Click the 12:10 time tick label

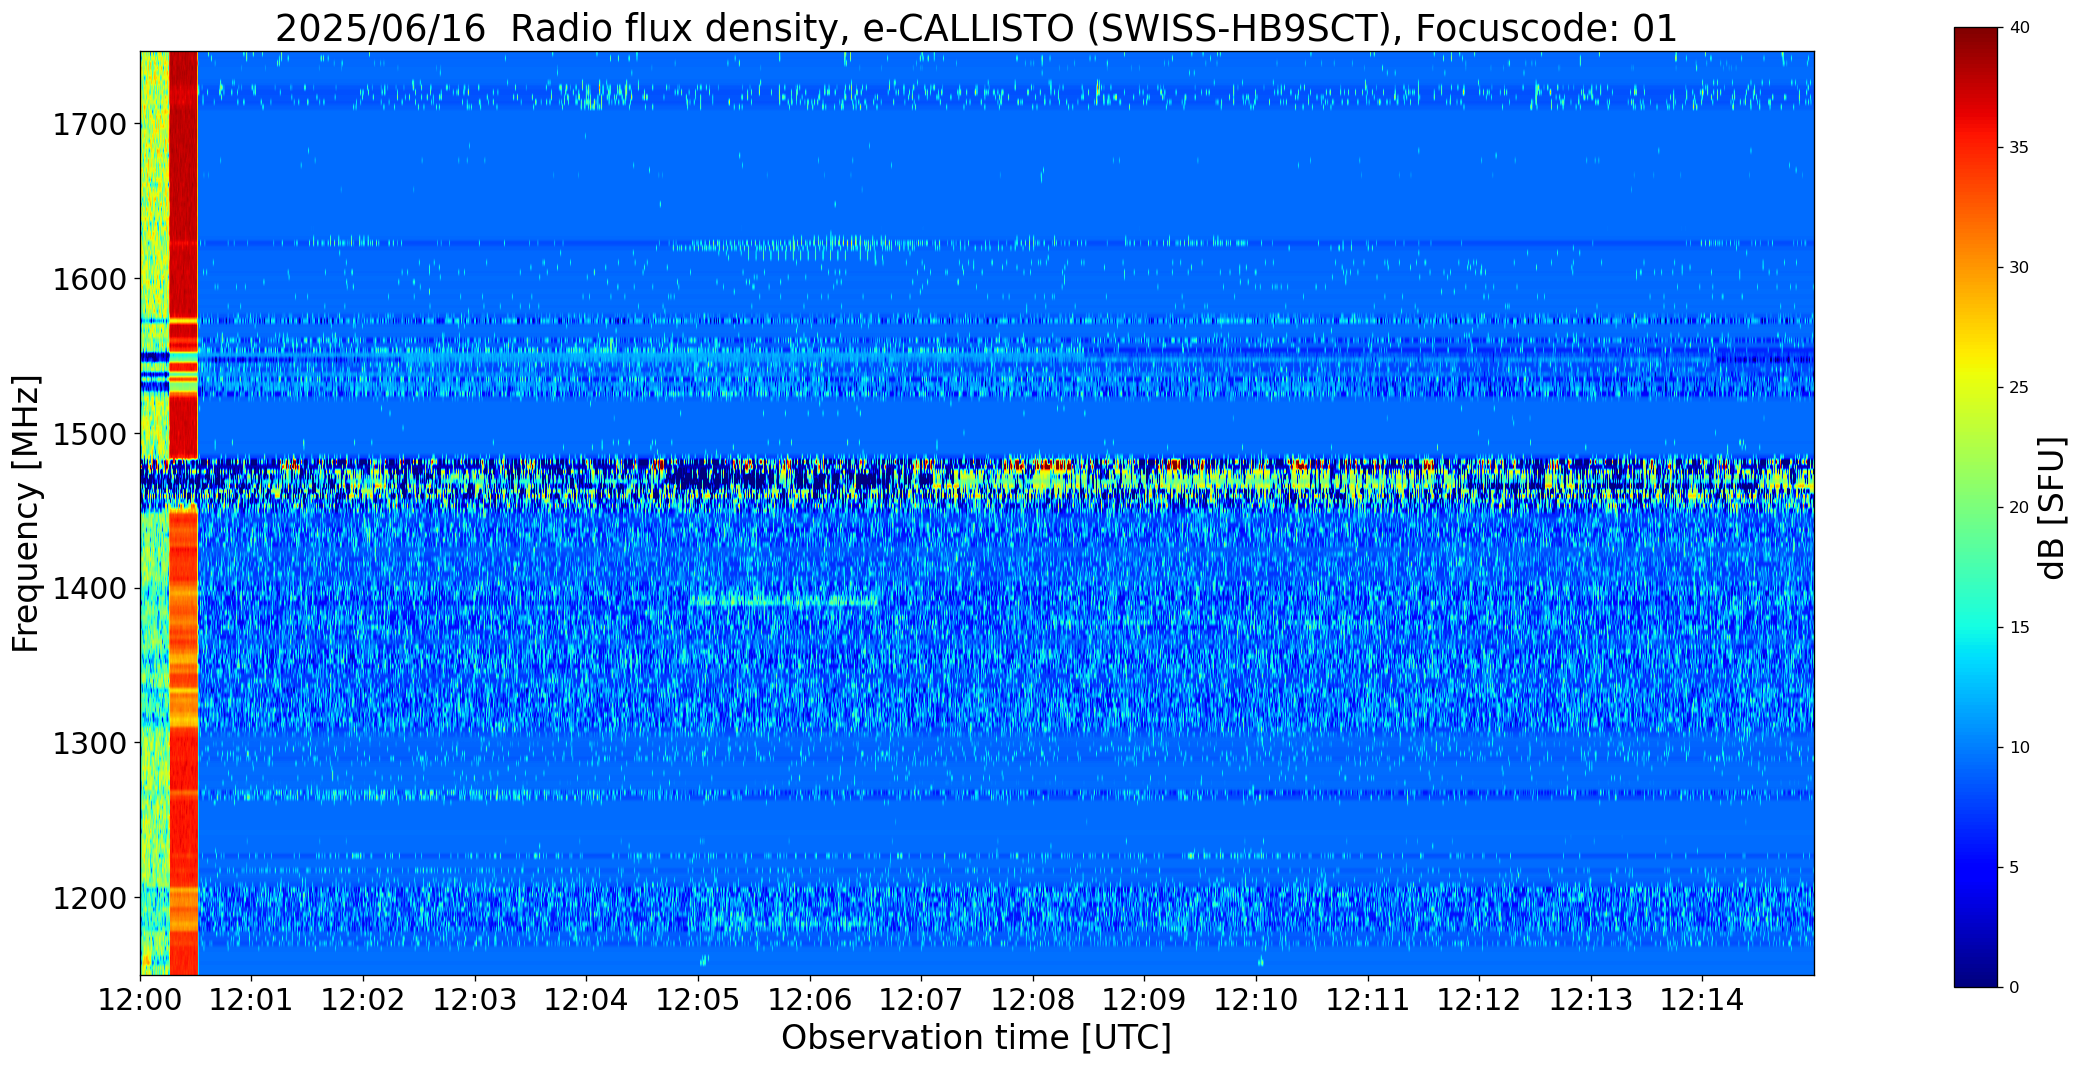pyautogui.click(x=1256, y=1000)
